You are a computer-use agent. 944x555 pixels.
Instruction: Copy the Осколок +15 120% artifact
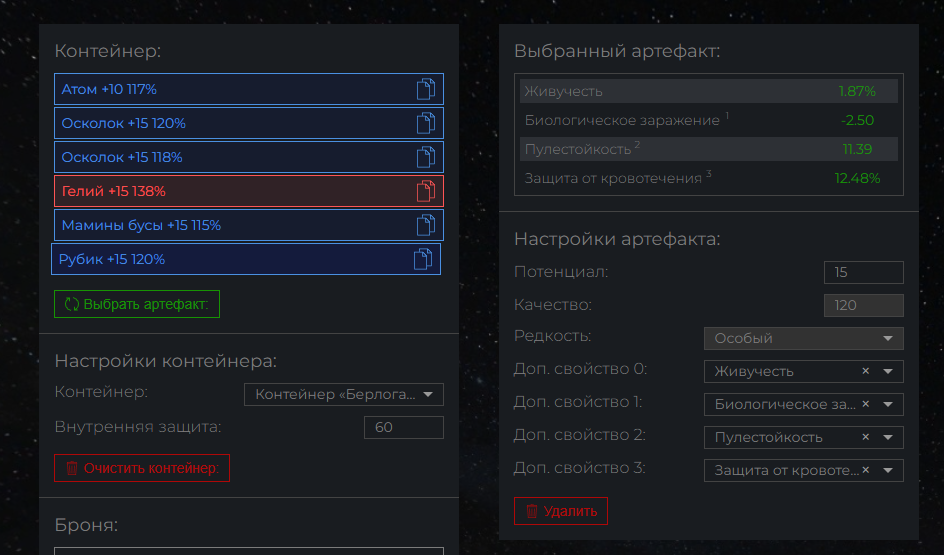tap(426, 123)
